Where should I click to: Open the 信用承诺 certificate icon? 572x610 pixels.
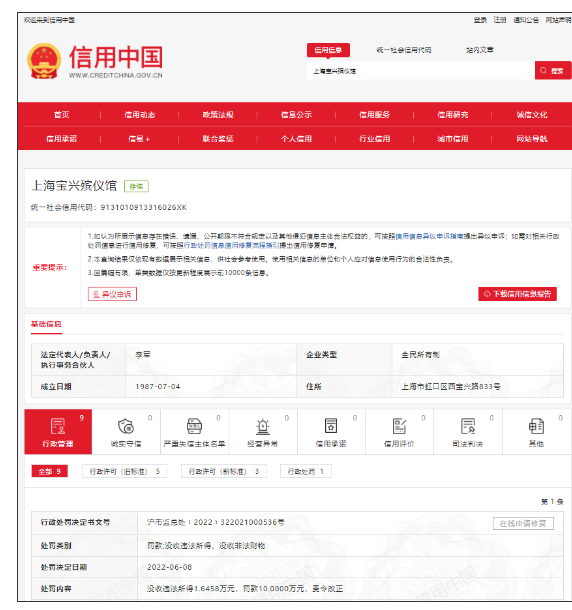(331, 426)
